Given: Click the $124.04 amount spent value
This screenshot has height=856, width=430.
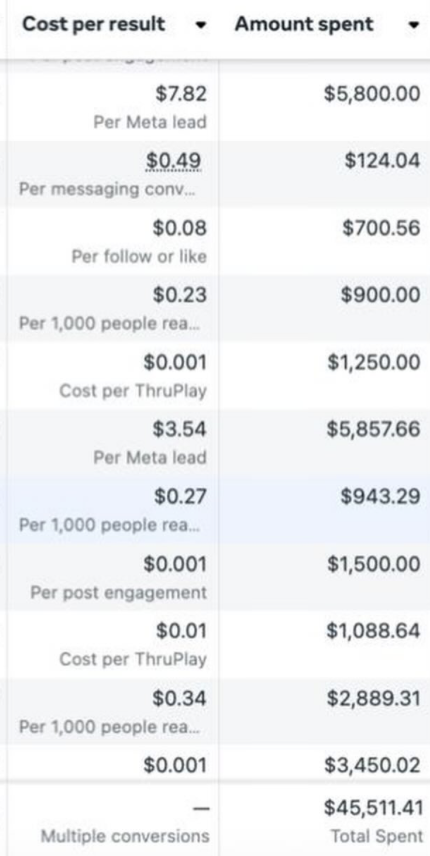Looking at the screenshot, I should point(383,160).
